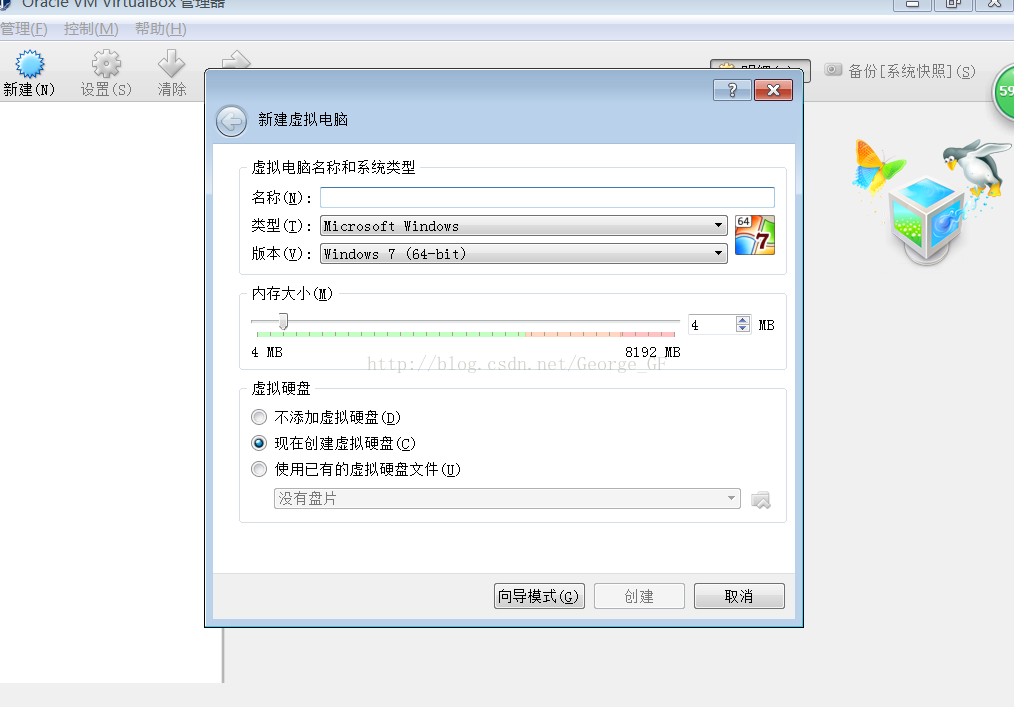Open the 管理(F) menu
Viewport: 1014px width, 707px height.
[24, 29]
